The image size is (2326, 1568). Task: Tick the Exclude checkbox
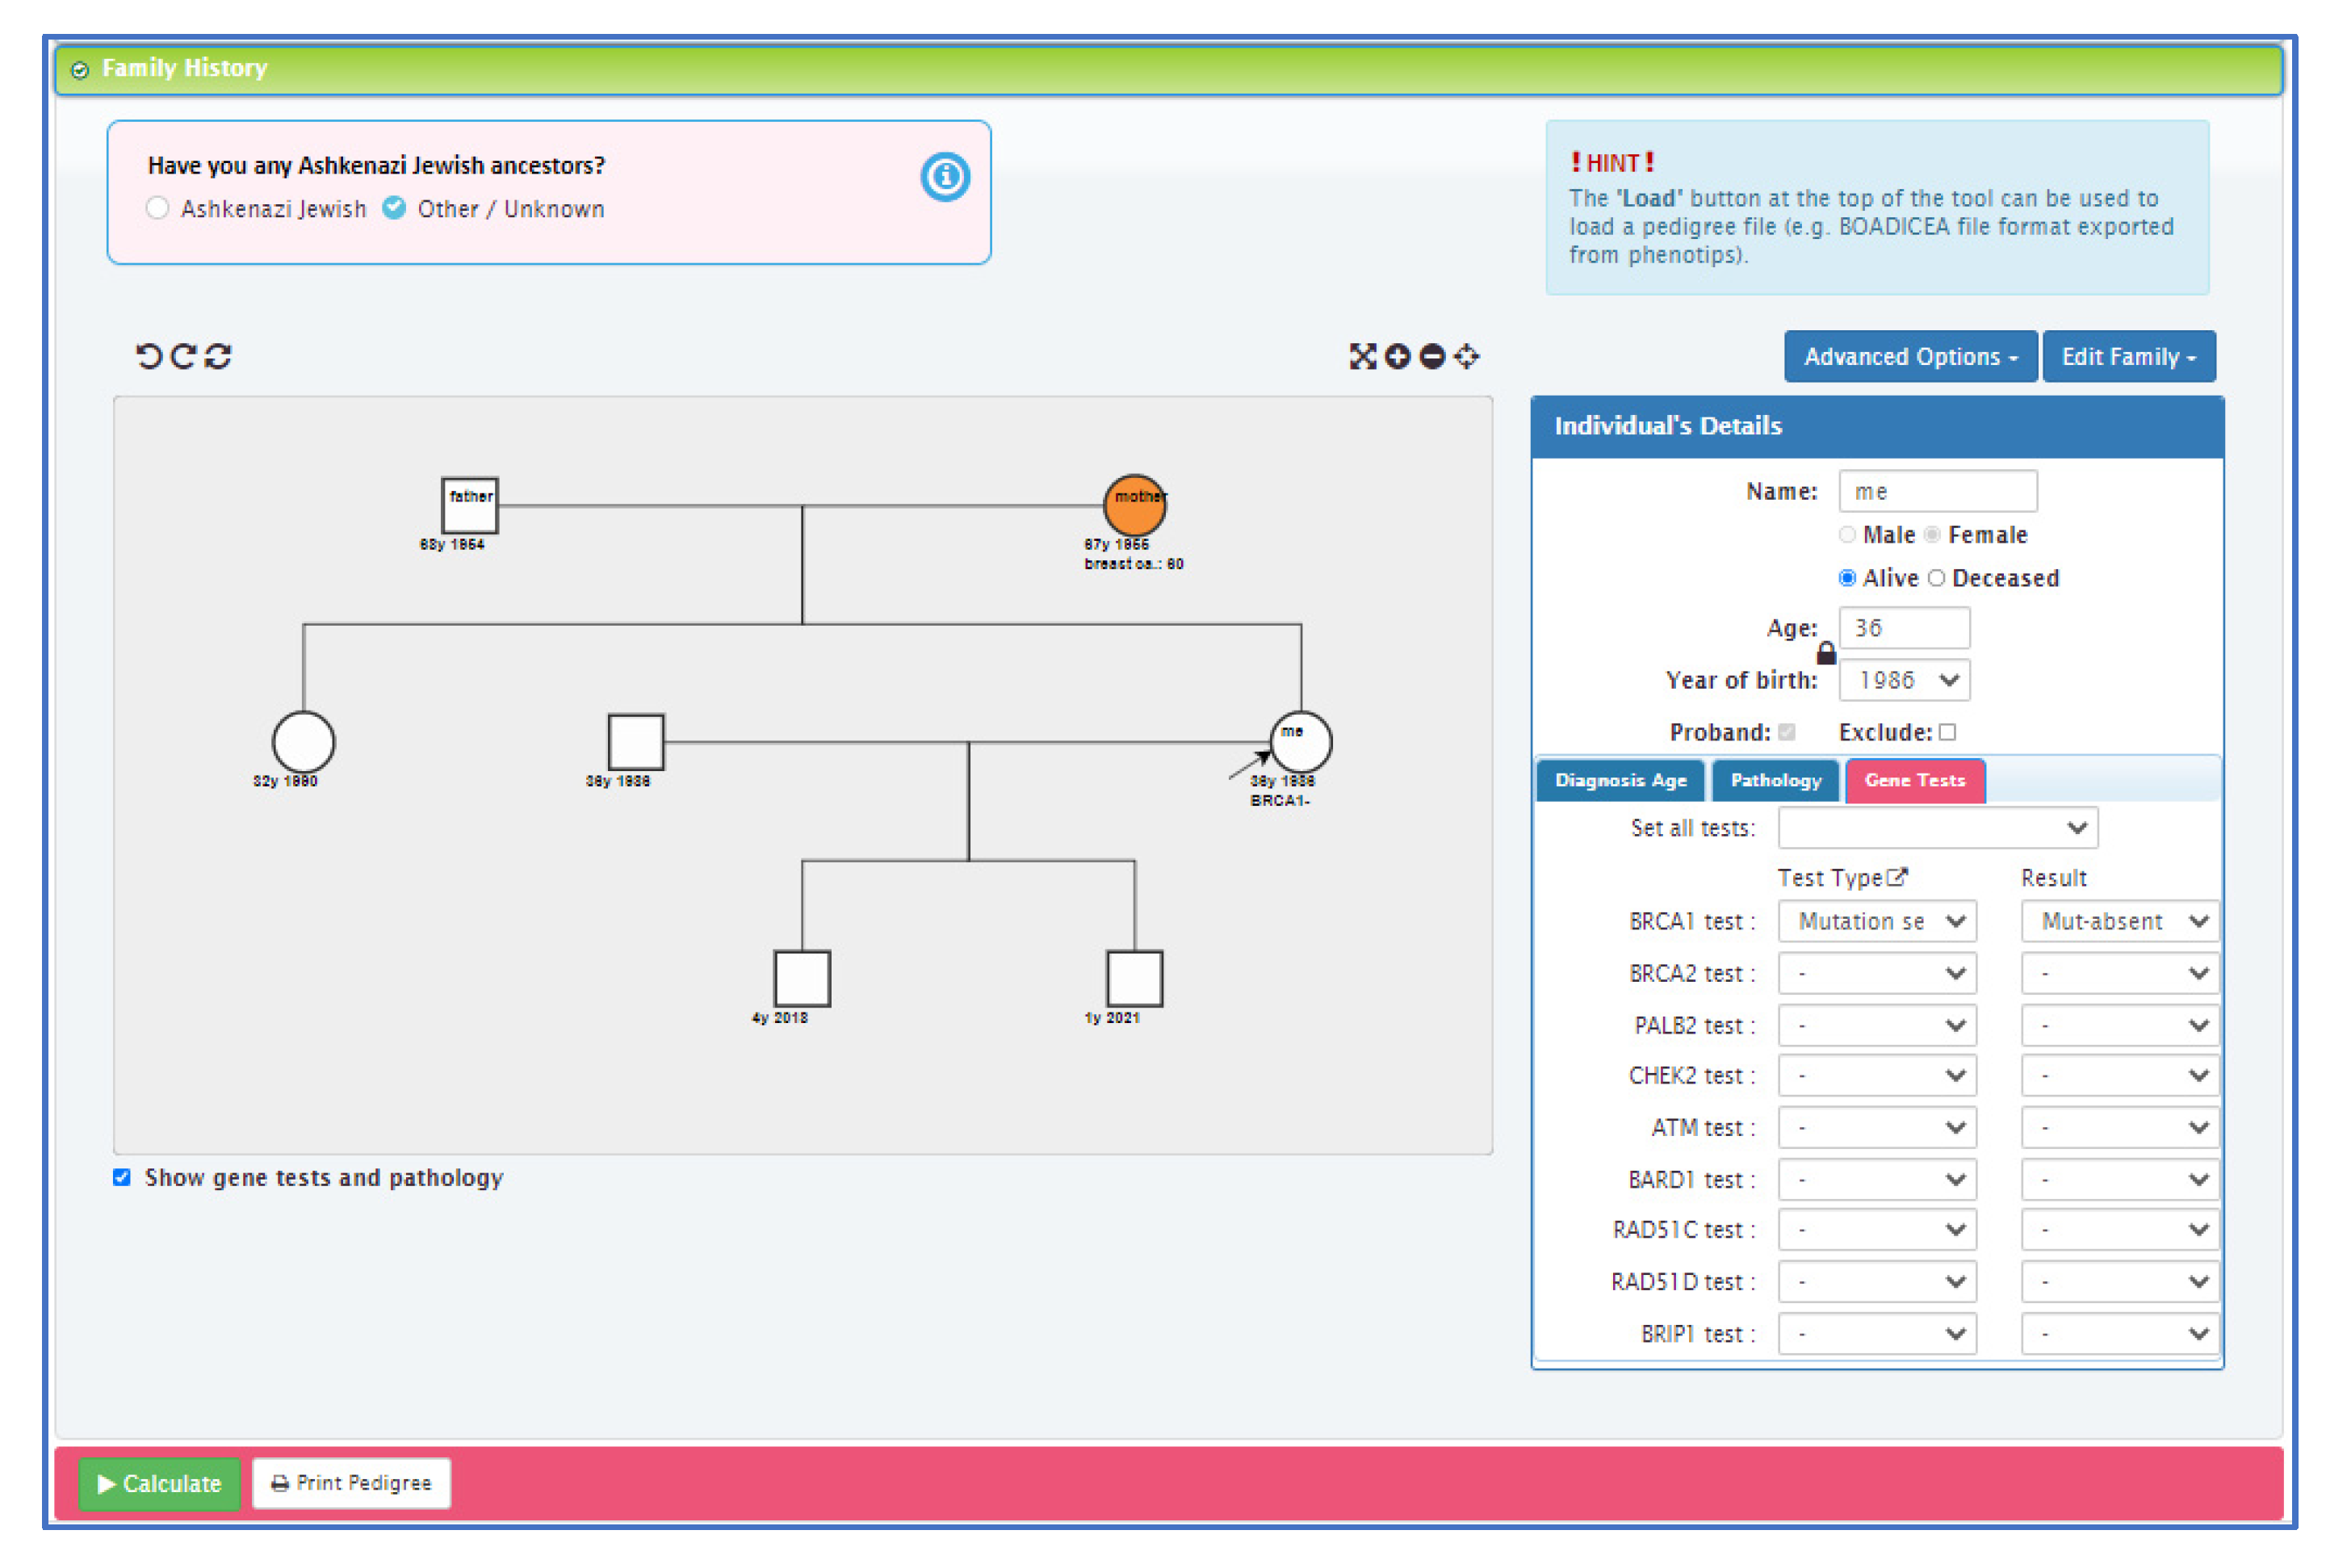[x=1947, y=732]
